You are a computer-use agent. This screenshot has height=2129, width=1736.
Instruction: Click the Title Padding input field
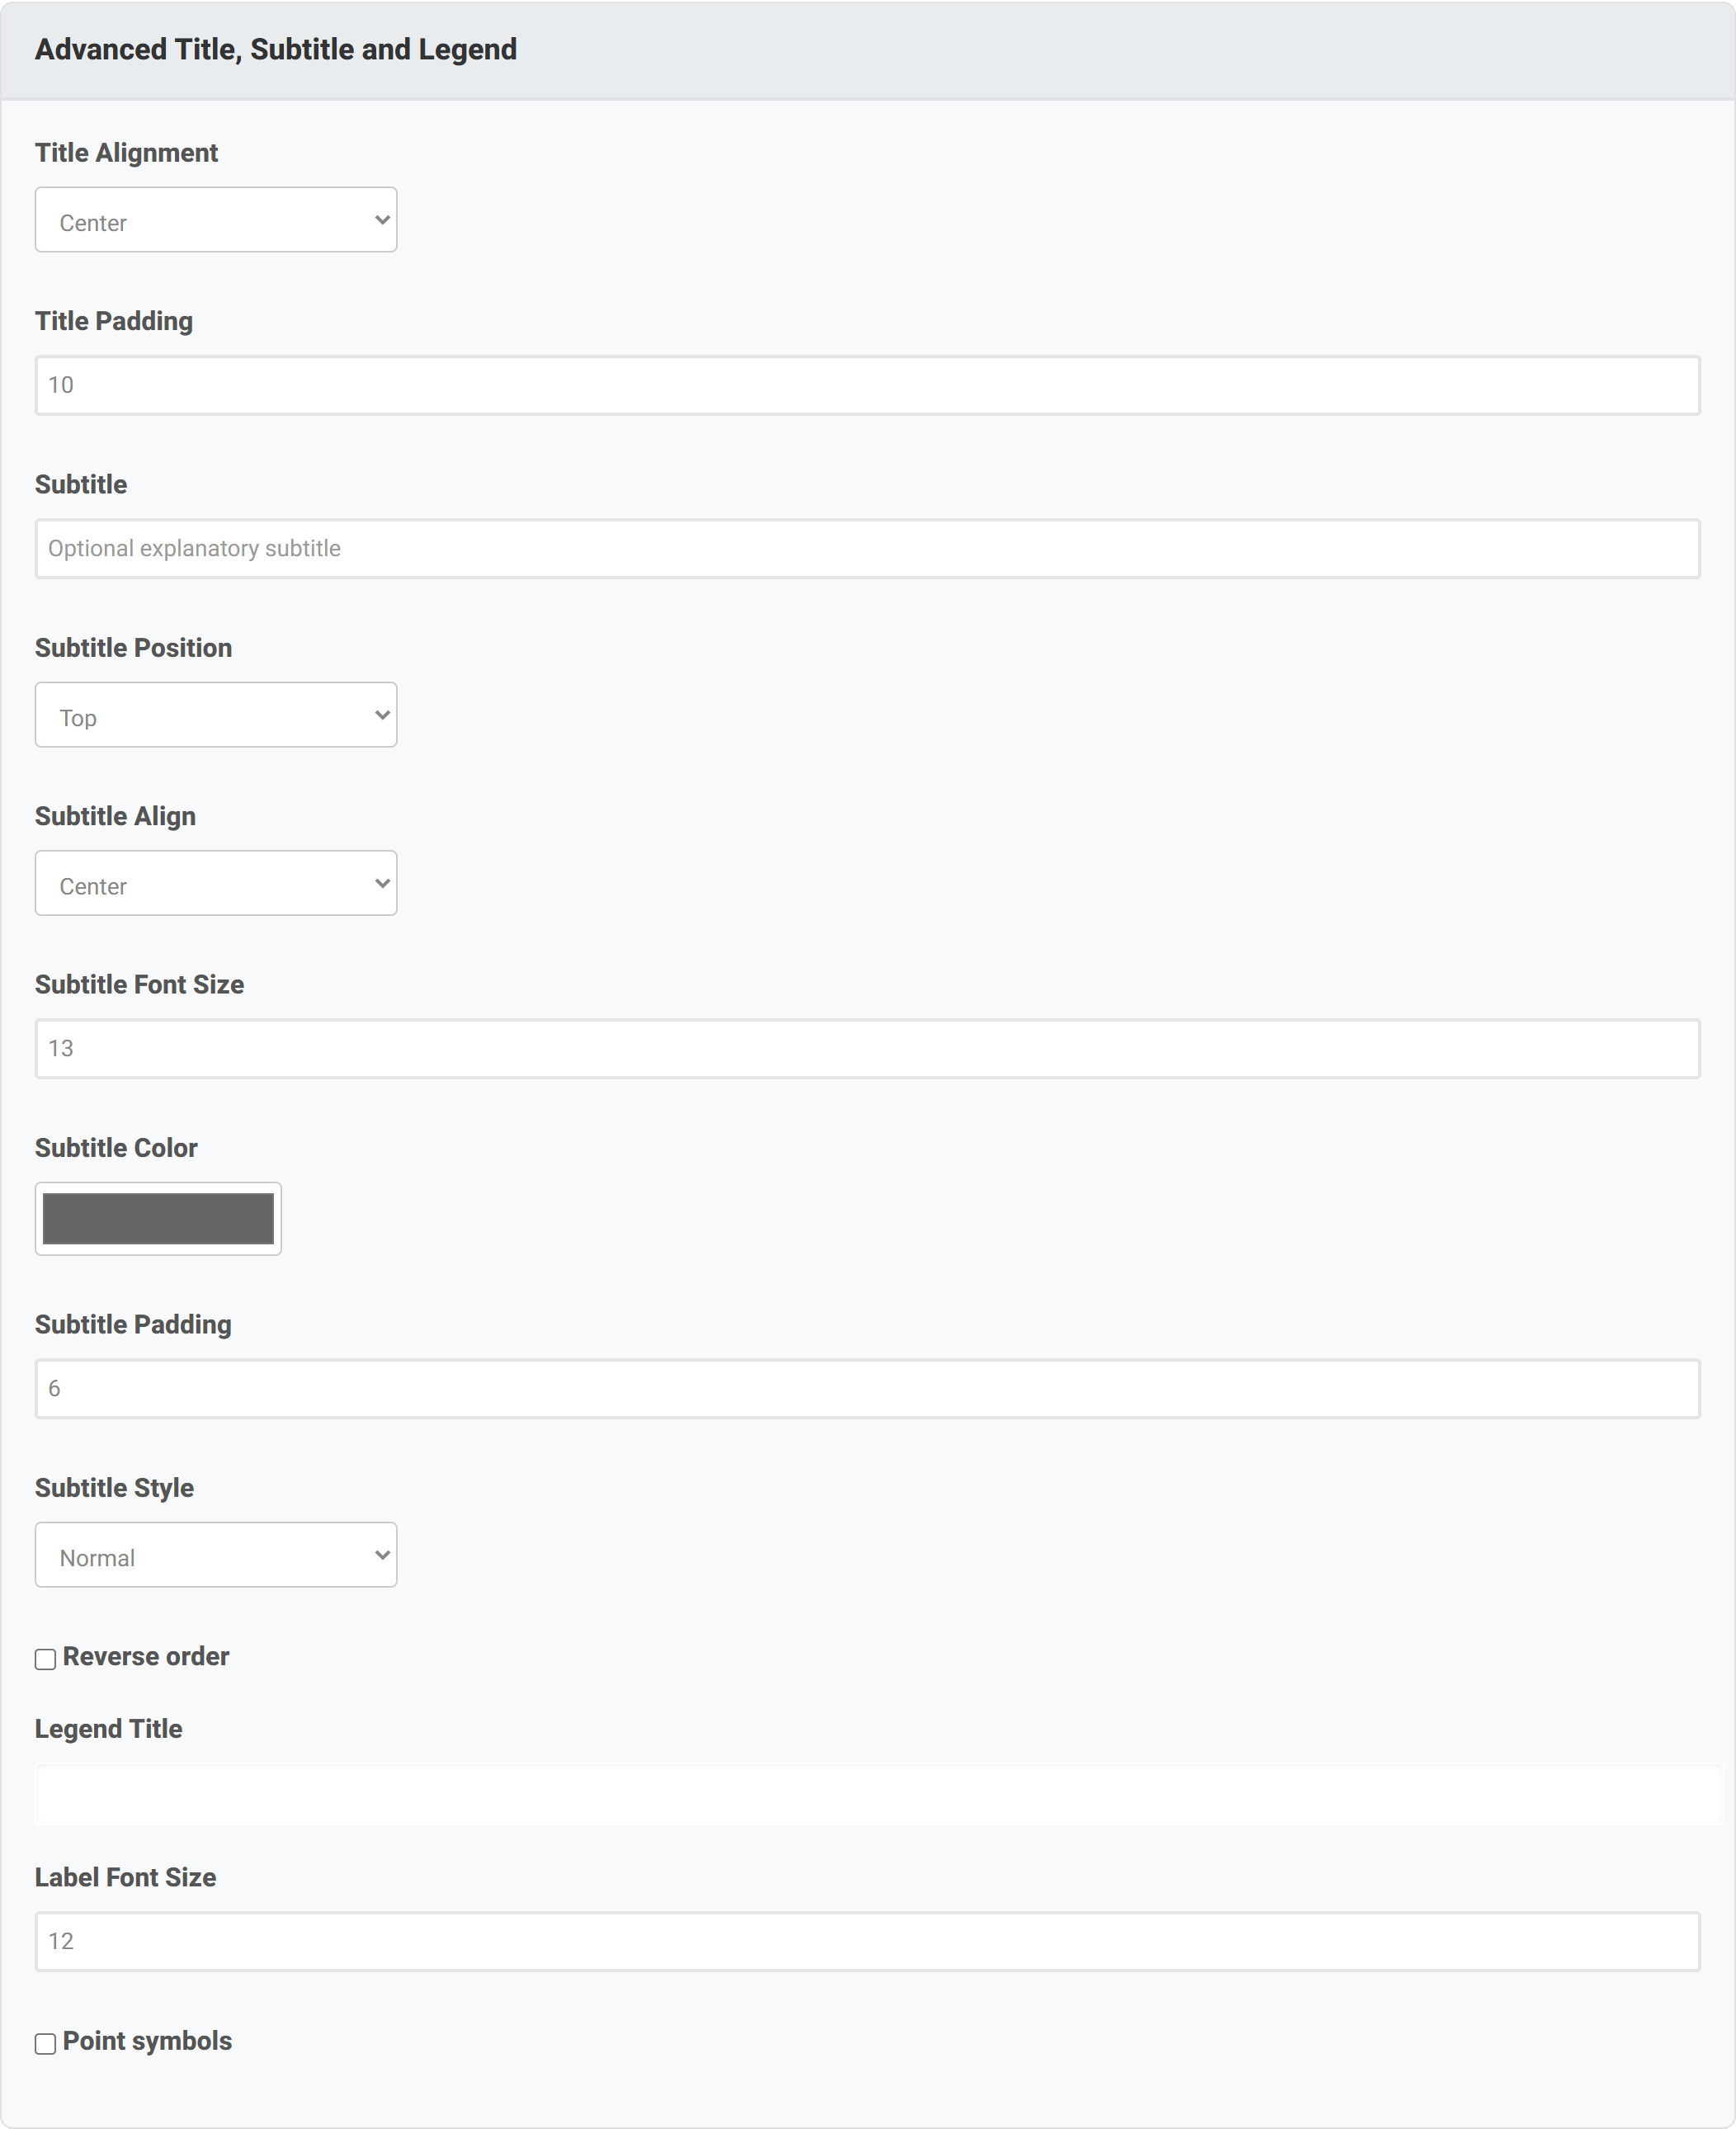pos(867,385)
